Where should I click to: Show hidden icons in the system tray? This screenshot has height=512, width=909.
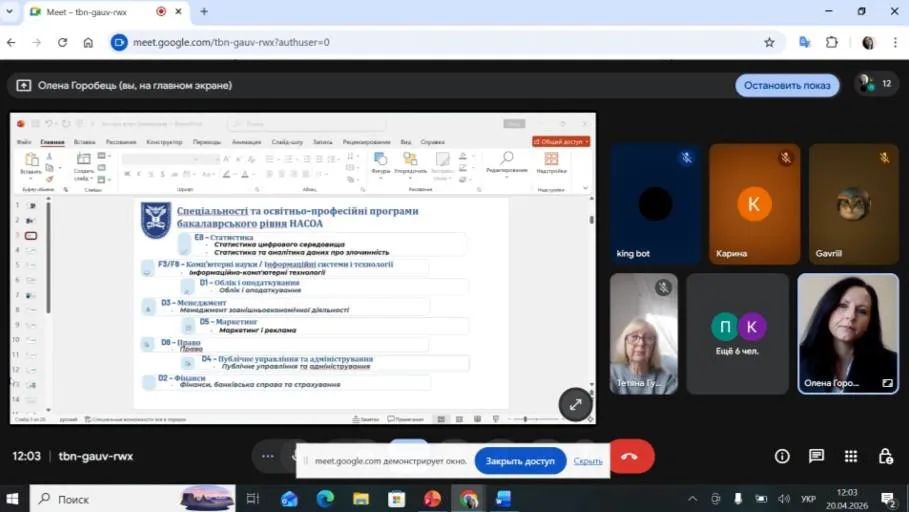tap(692, 498)
